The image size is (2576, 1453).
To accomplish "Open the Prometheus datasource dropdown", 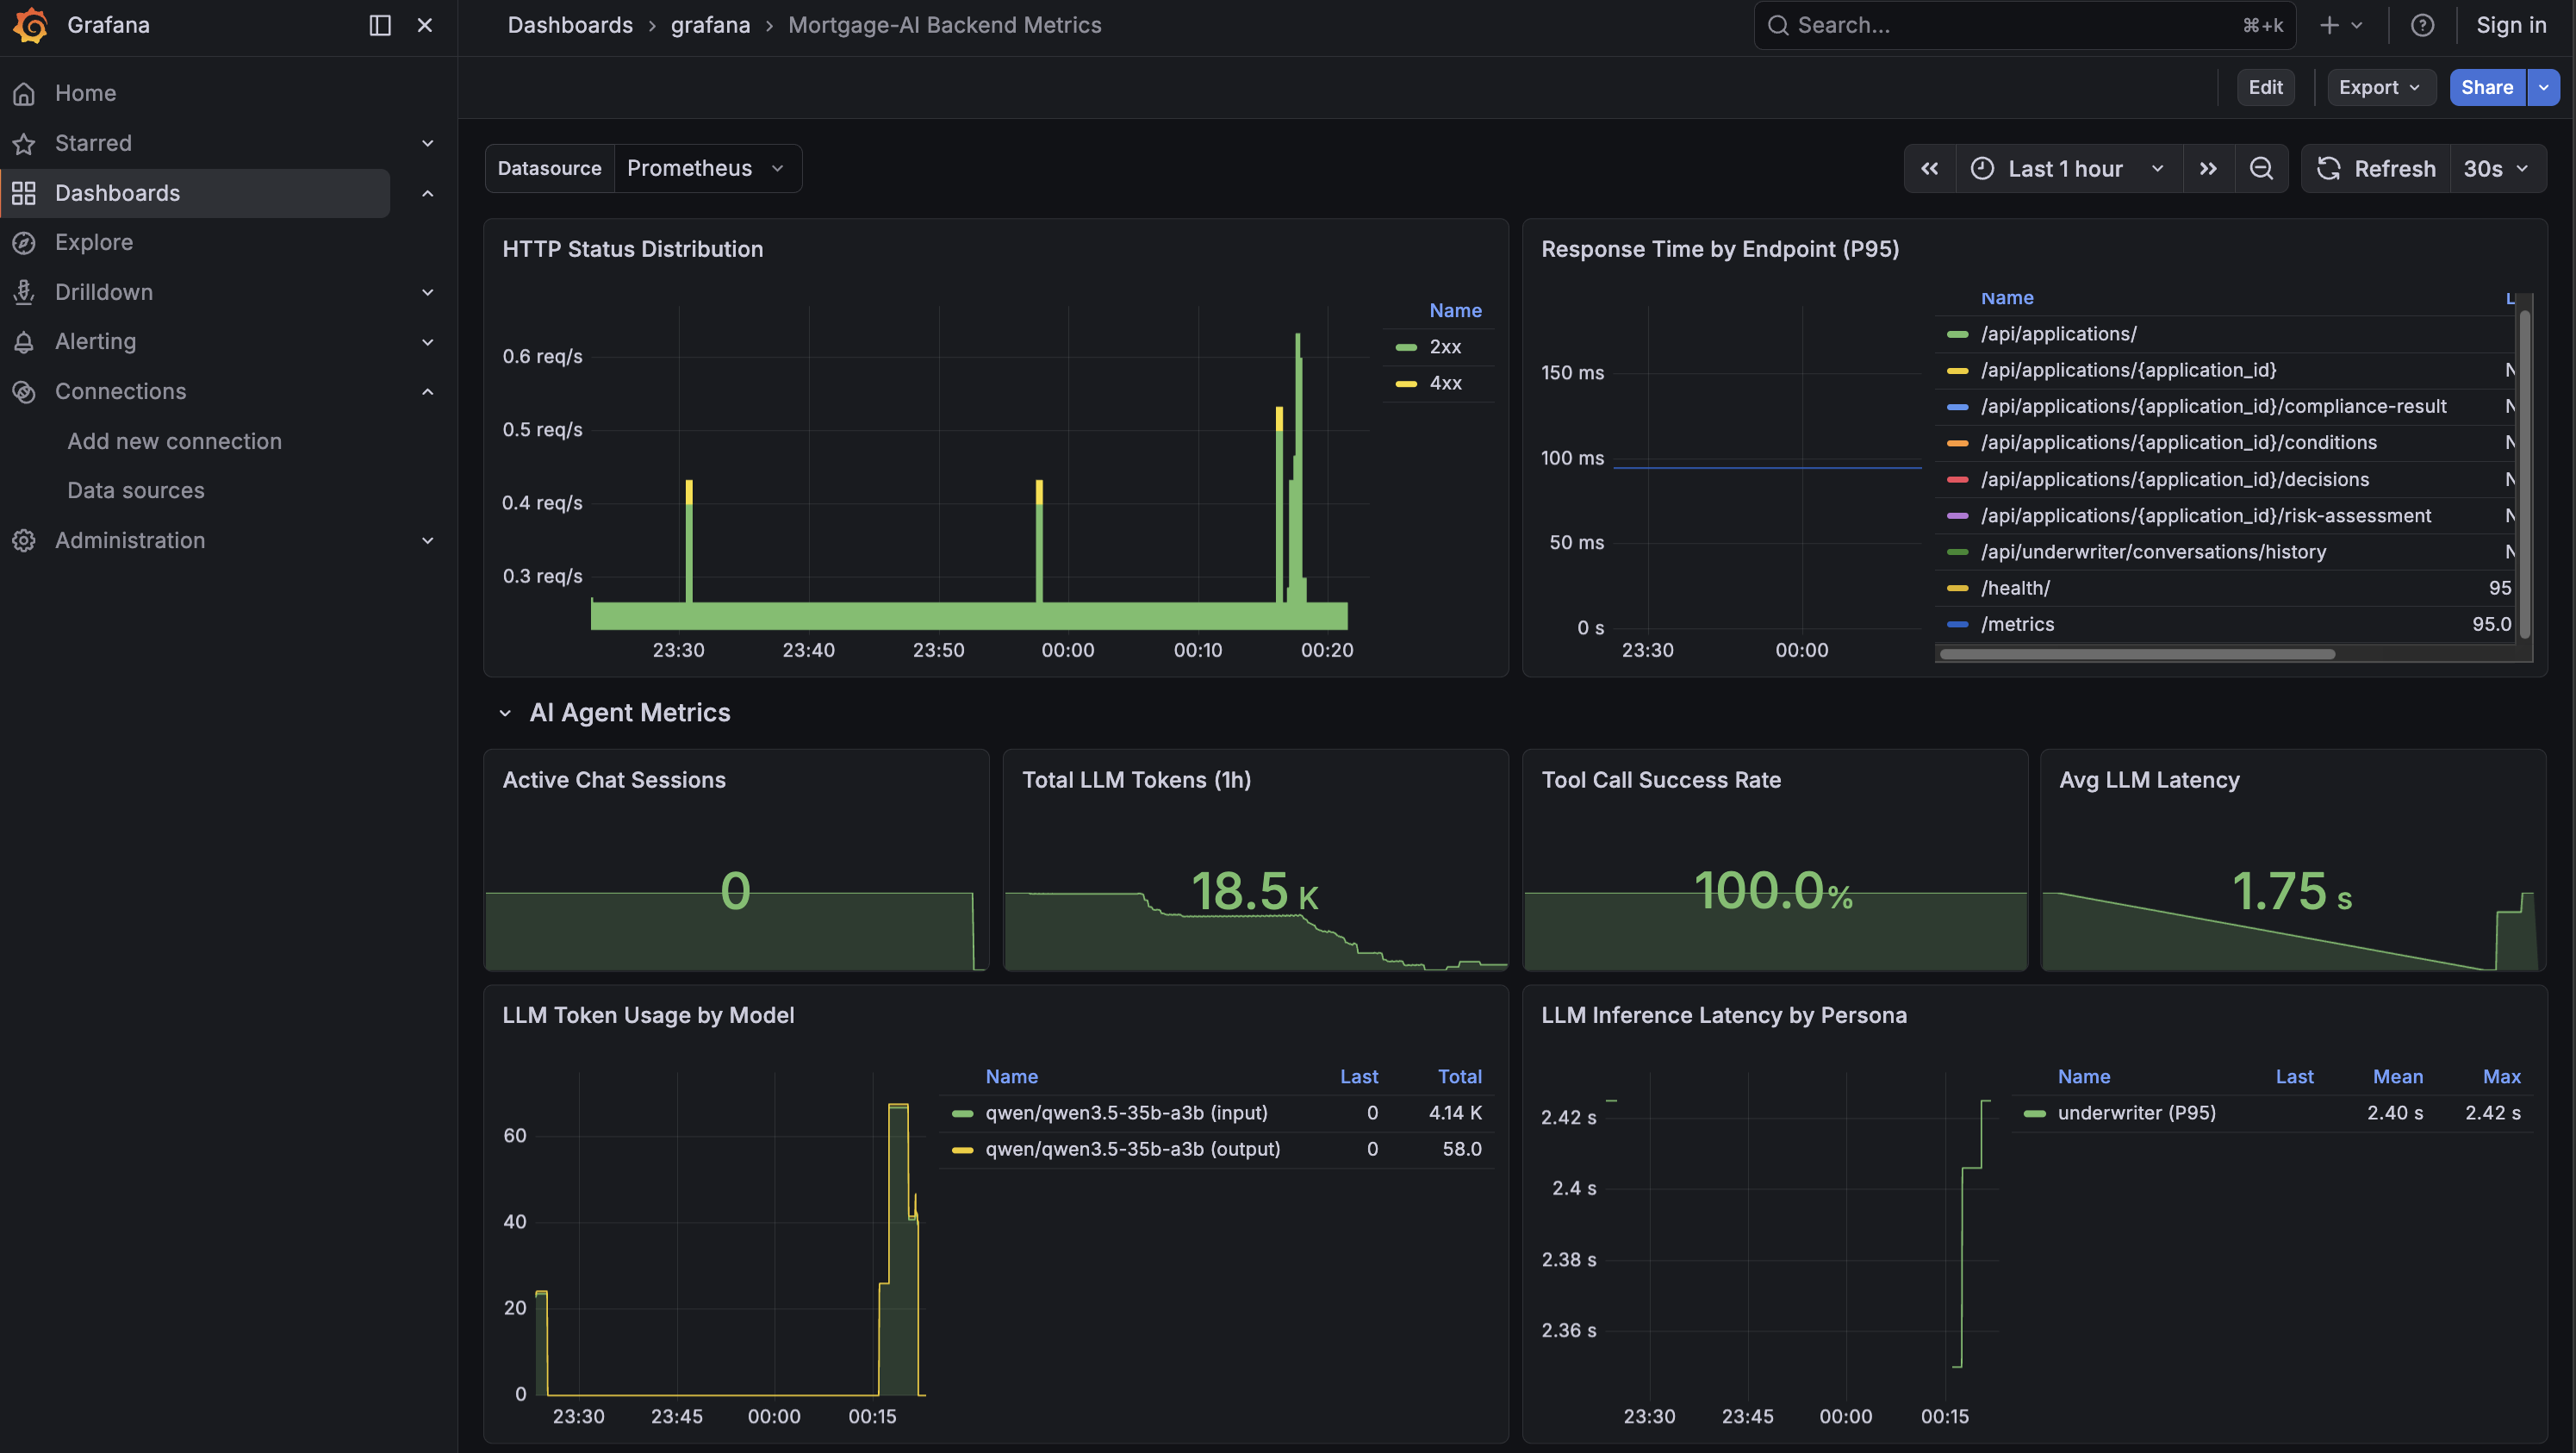I will click(x=706, y=168).
